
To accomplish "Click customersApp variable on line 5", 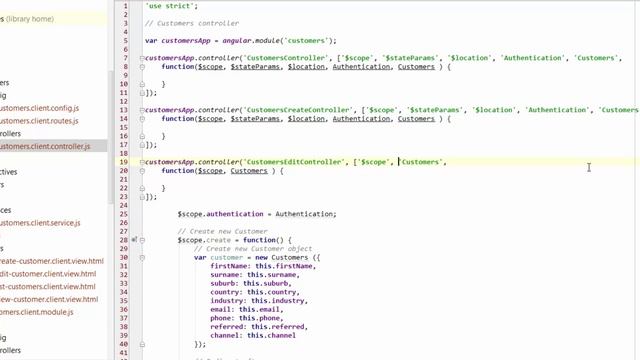I will pos(186,41).
